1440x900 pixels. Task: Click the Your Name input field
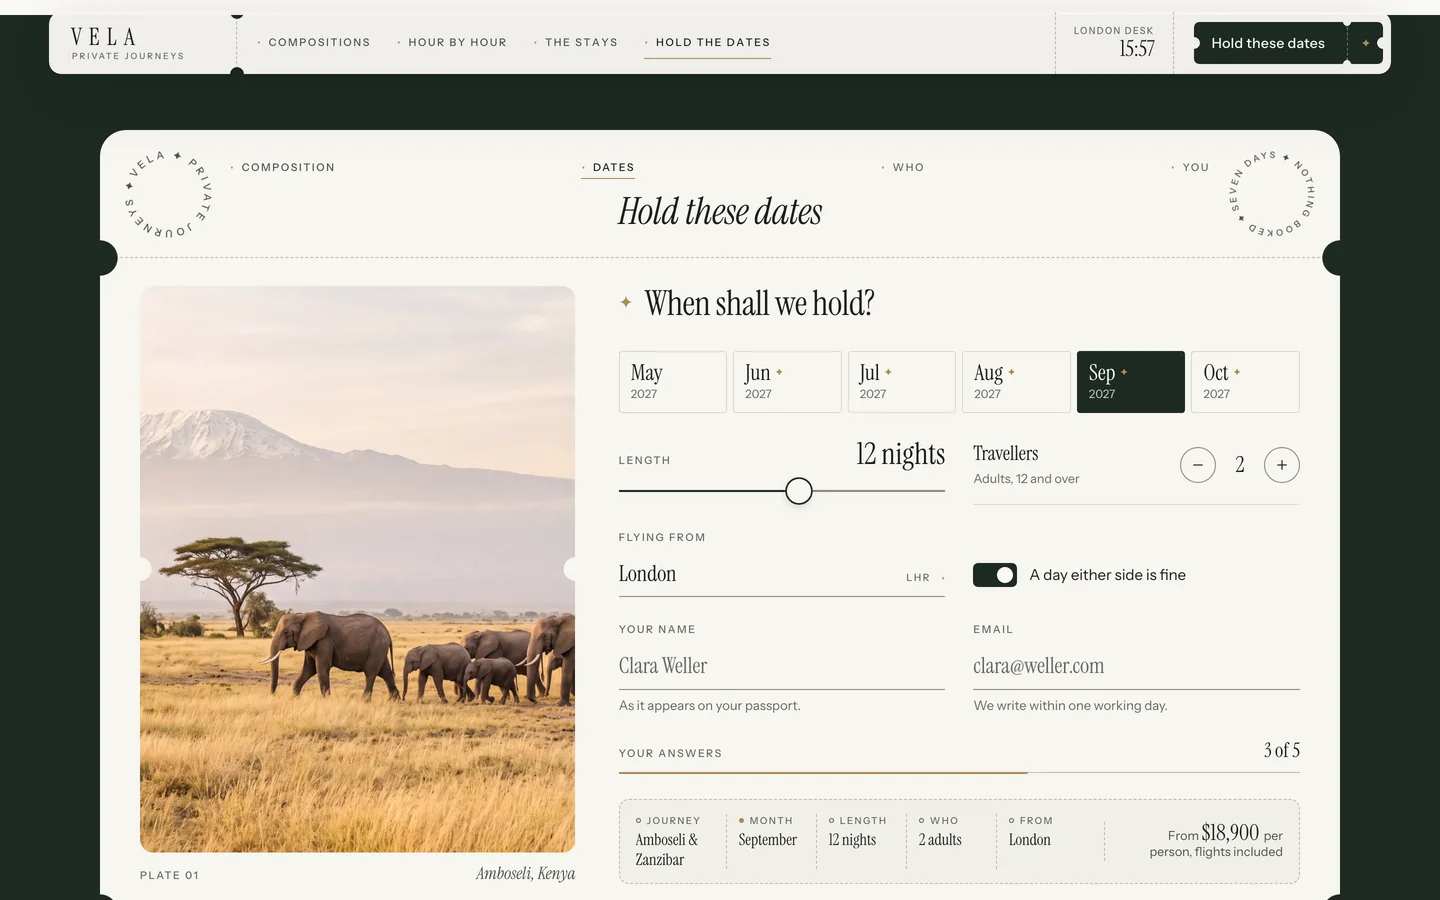pos(782,666)
